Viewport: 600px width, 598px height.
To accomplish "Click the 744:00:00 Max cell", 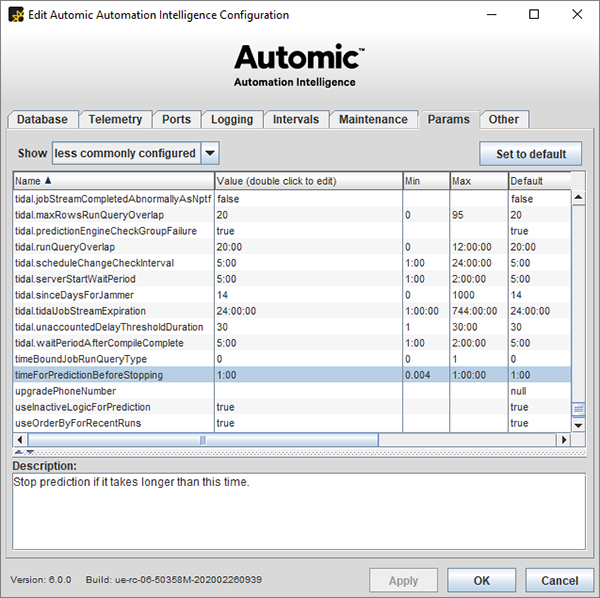I will pos(479,311).
